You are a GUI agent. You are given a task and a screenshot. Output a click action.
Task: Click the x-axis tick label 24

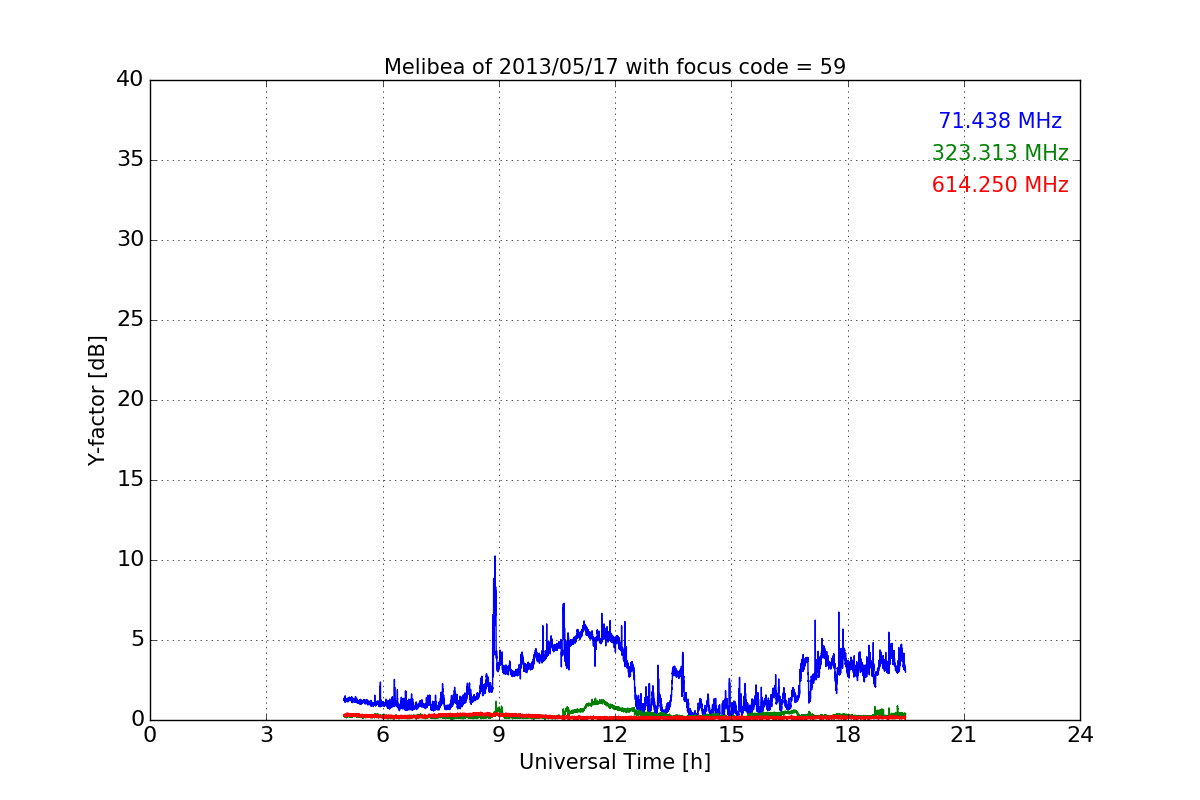click(1080, 735)
